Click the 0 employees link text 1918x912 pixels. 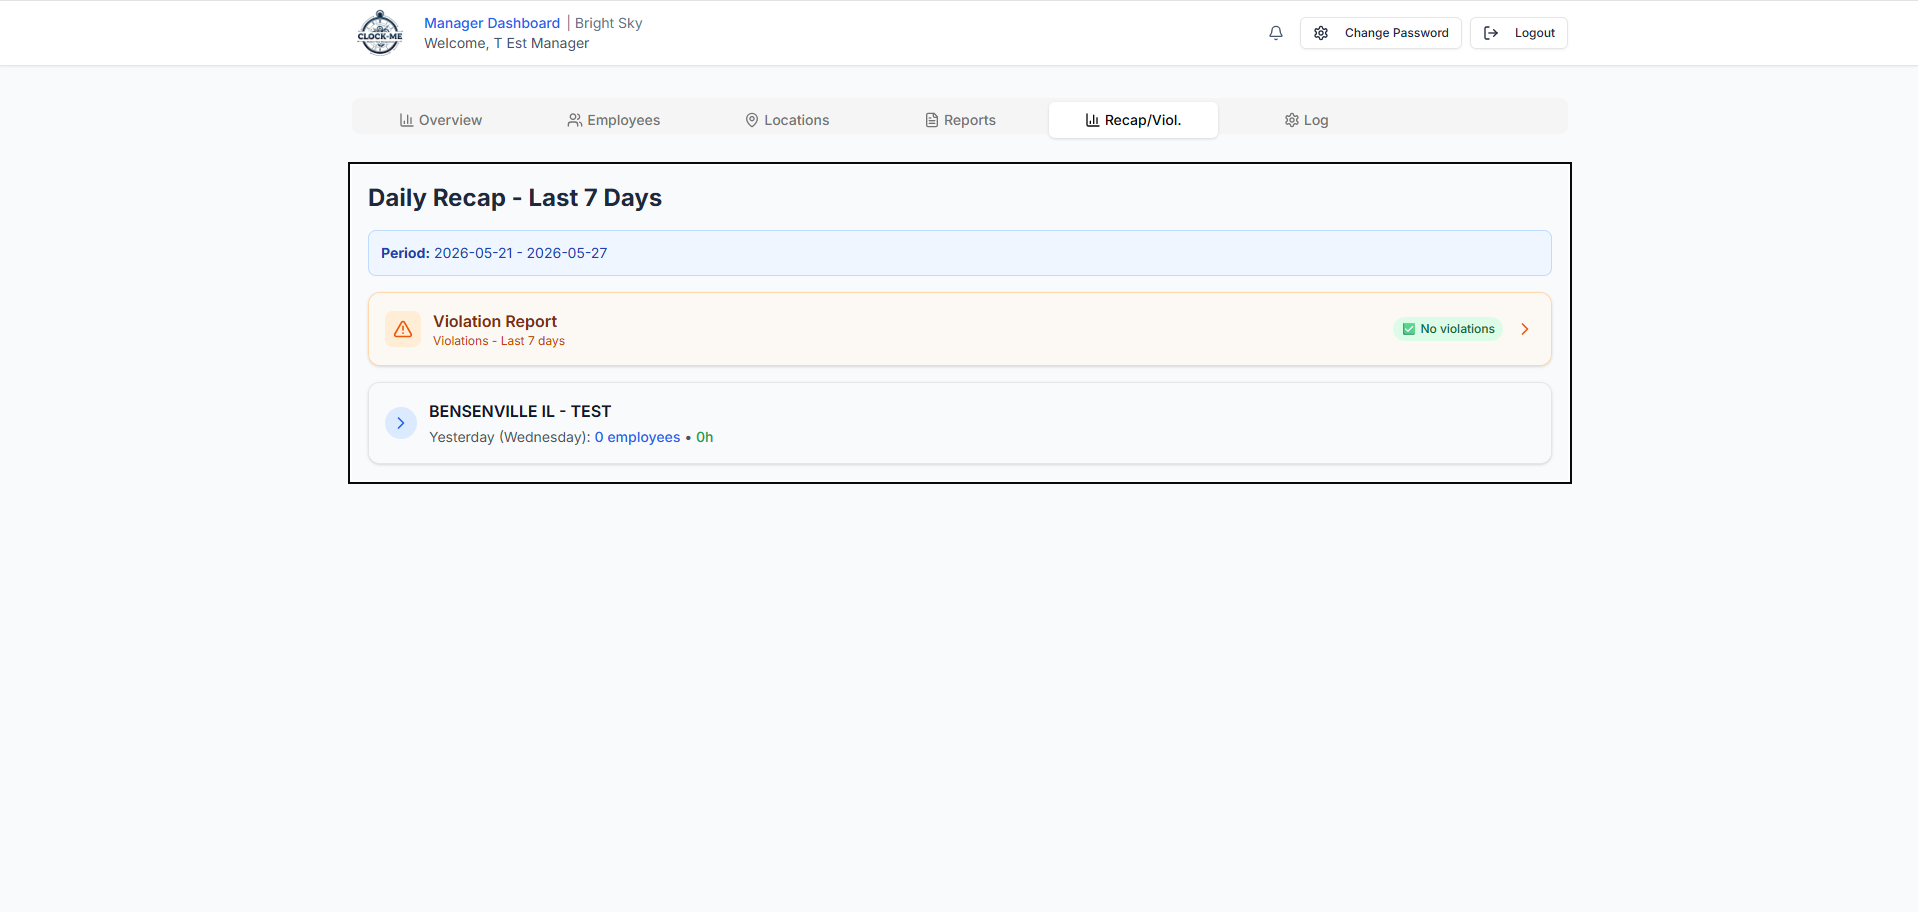pos(637,437)
